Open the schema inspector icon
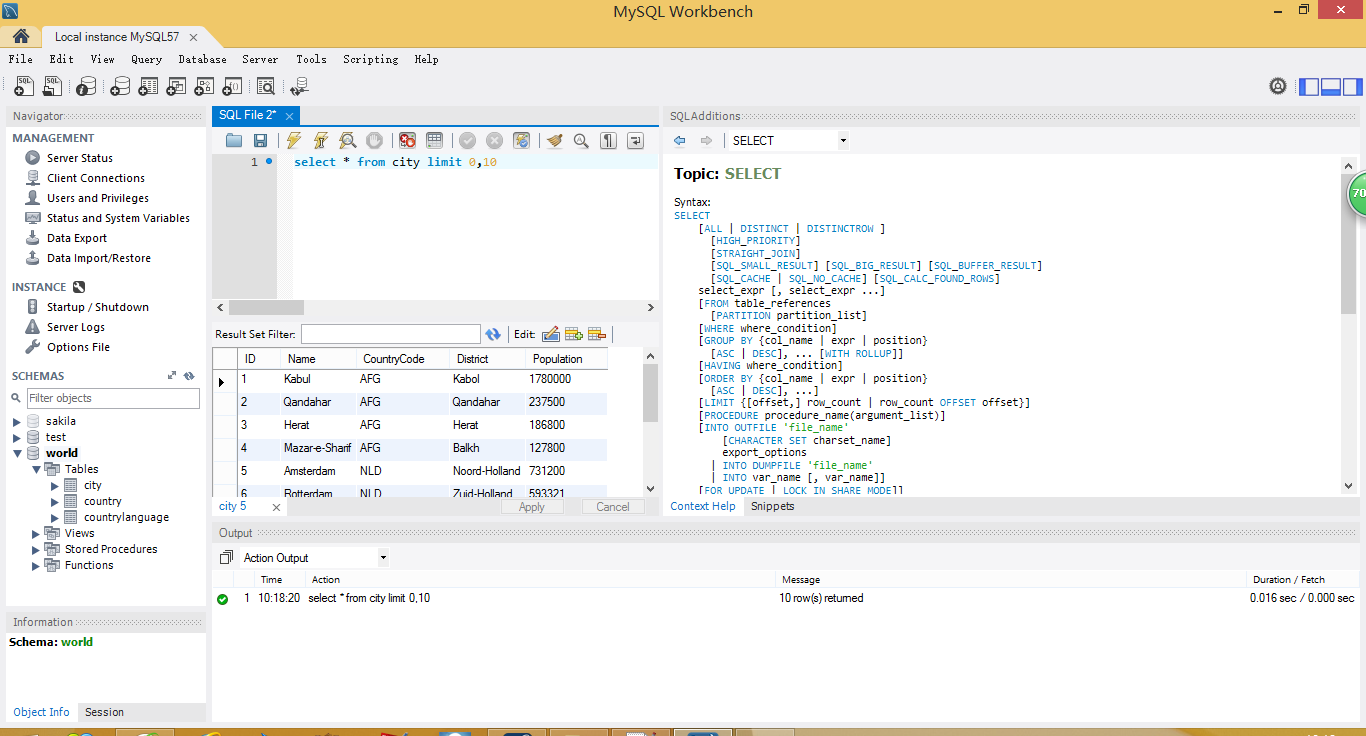 click(x=87, y=87)
